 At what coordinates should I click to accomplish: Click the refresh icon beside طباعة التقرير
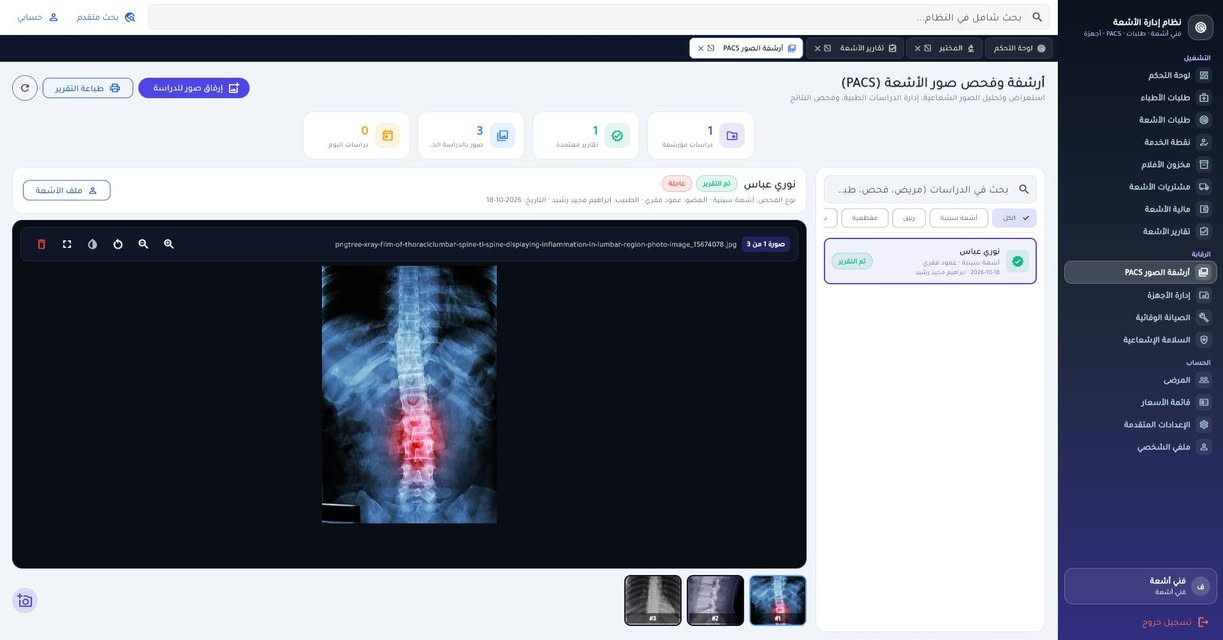pyautogui.click(x=25, y=88)
